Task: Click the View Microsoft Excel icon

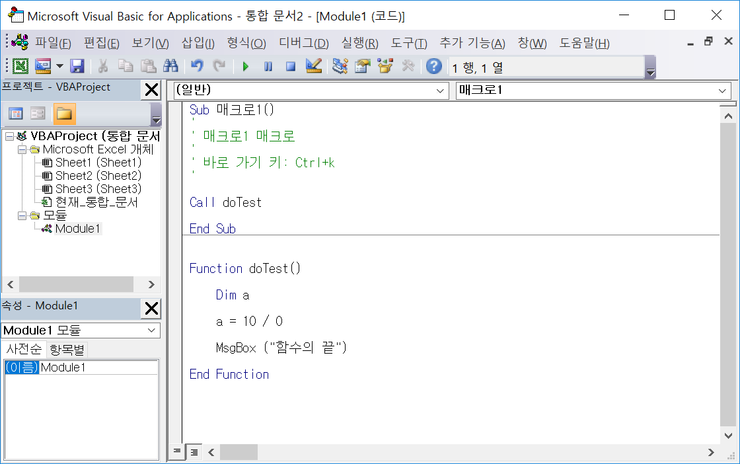Action: click(x=20, y=66)
